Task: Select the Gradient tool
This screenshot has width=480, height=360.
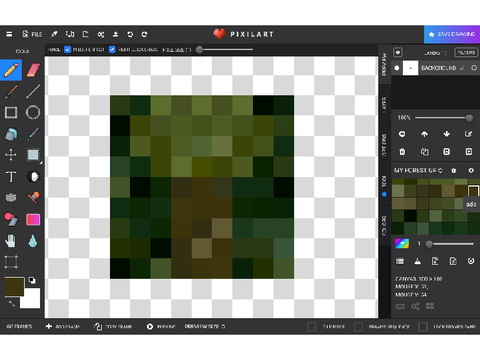Action: pyautogui.click(x=33, y=220)
